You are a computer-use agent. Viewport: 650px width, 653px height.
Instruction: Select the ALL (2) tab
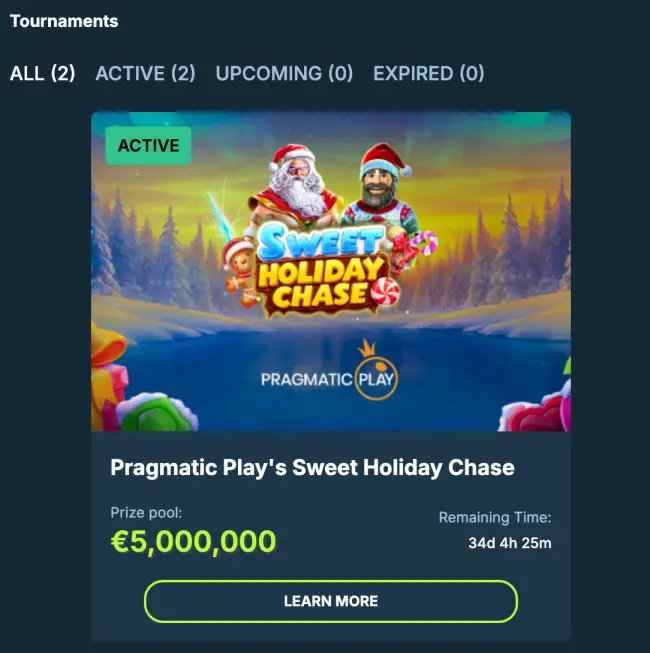coord(43,73)
